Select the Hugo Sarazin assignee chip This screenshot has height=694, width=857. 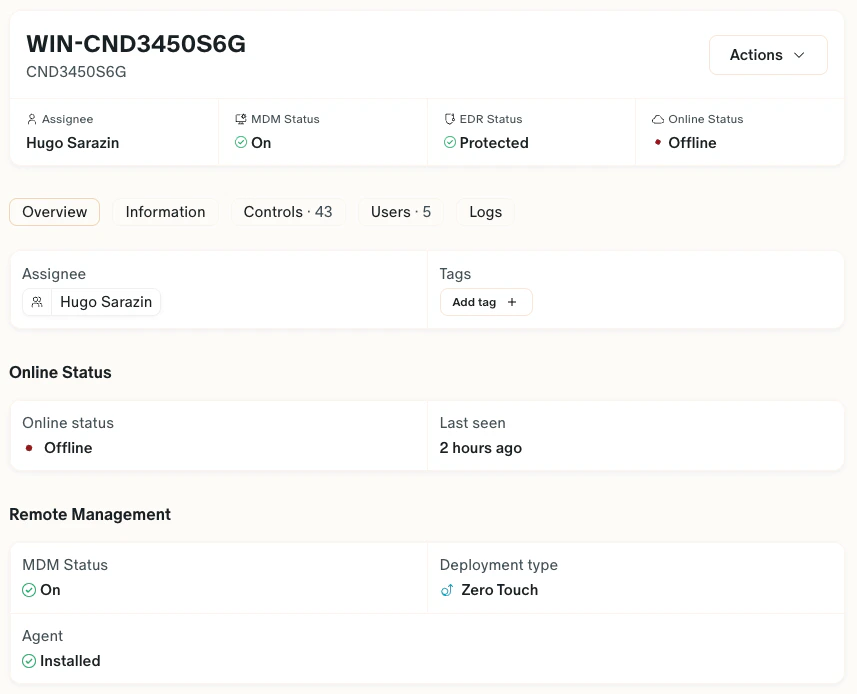(91, 301)
